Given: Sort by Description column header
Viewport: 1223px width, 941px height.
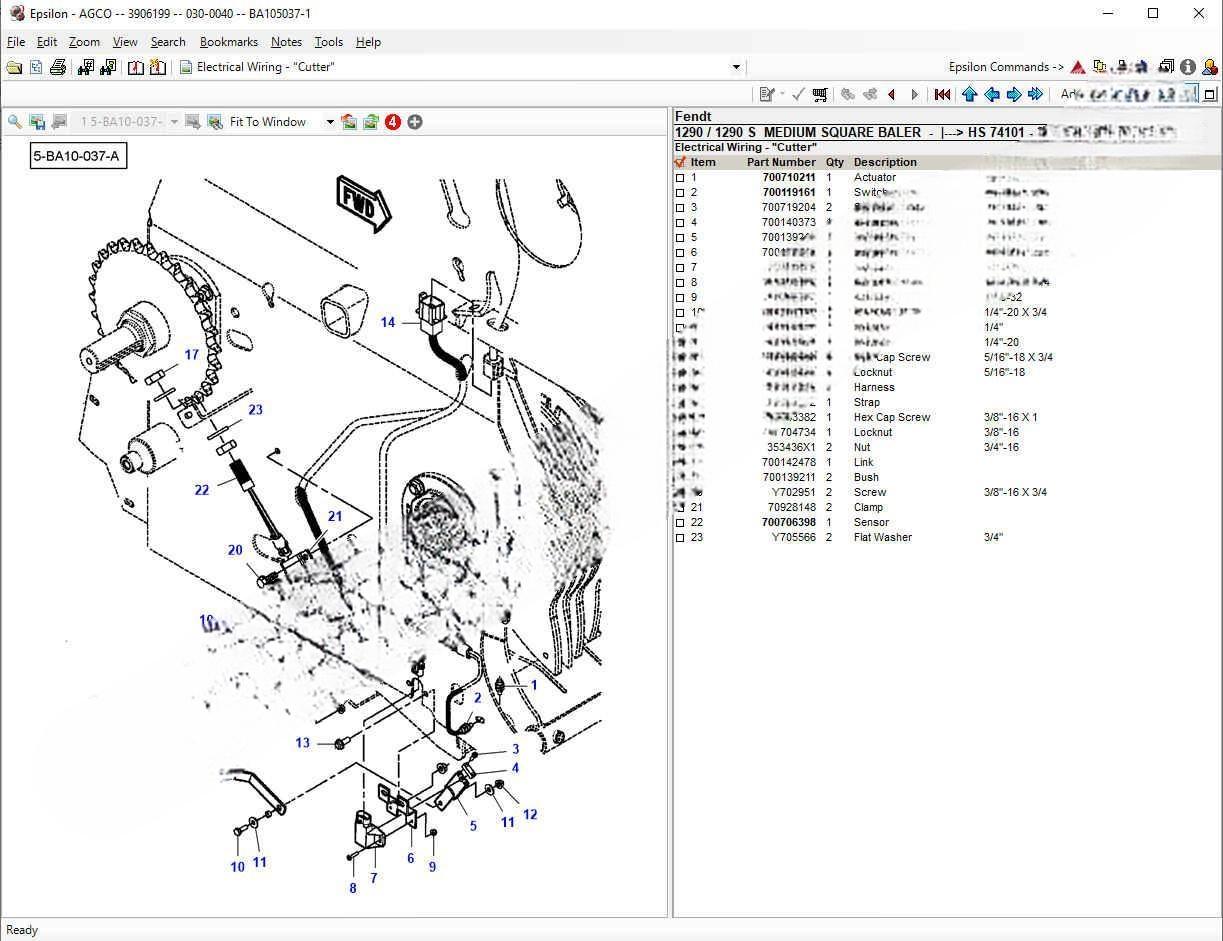Looking at the screenshot, I should 885,162.
